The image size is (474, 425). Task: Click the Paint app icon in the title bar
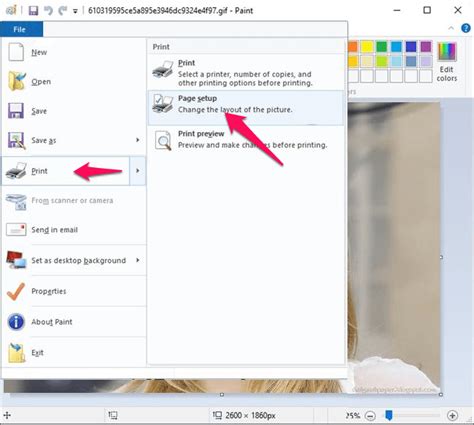[x=11, y=10]
